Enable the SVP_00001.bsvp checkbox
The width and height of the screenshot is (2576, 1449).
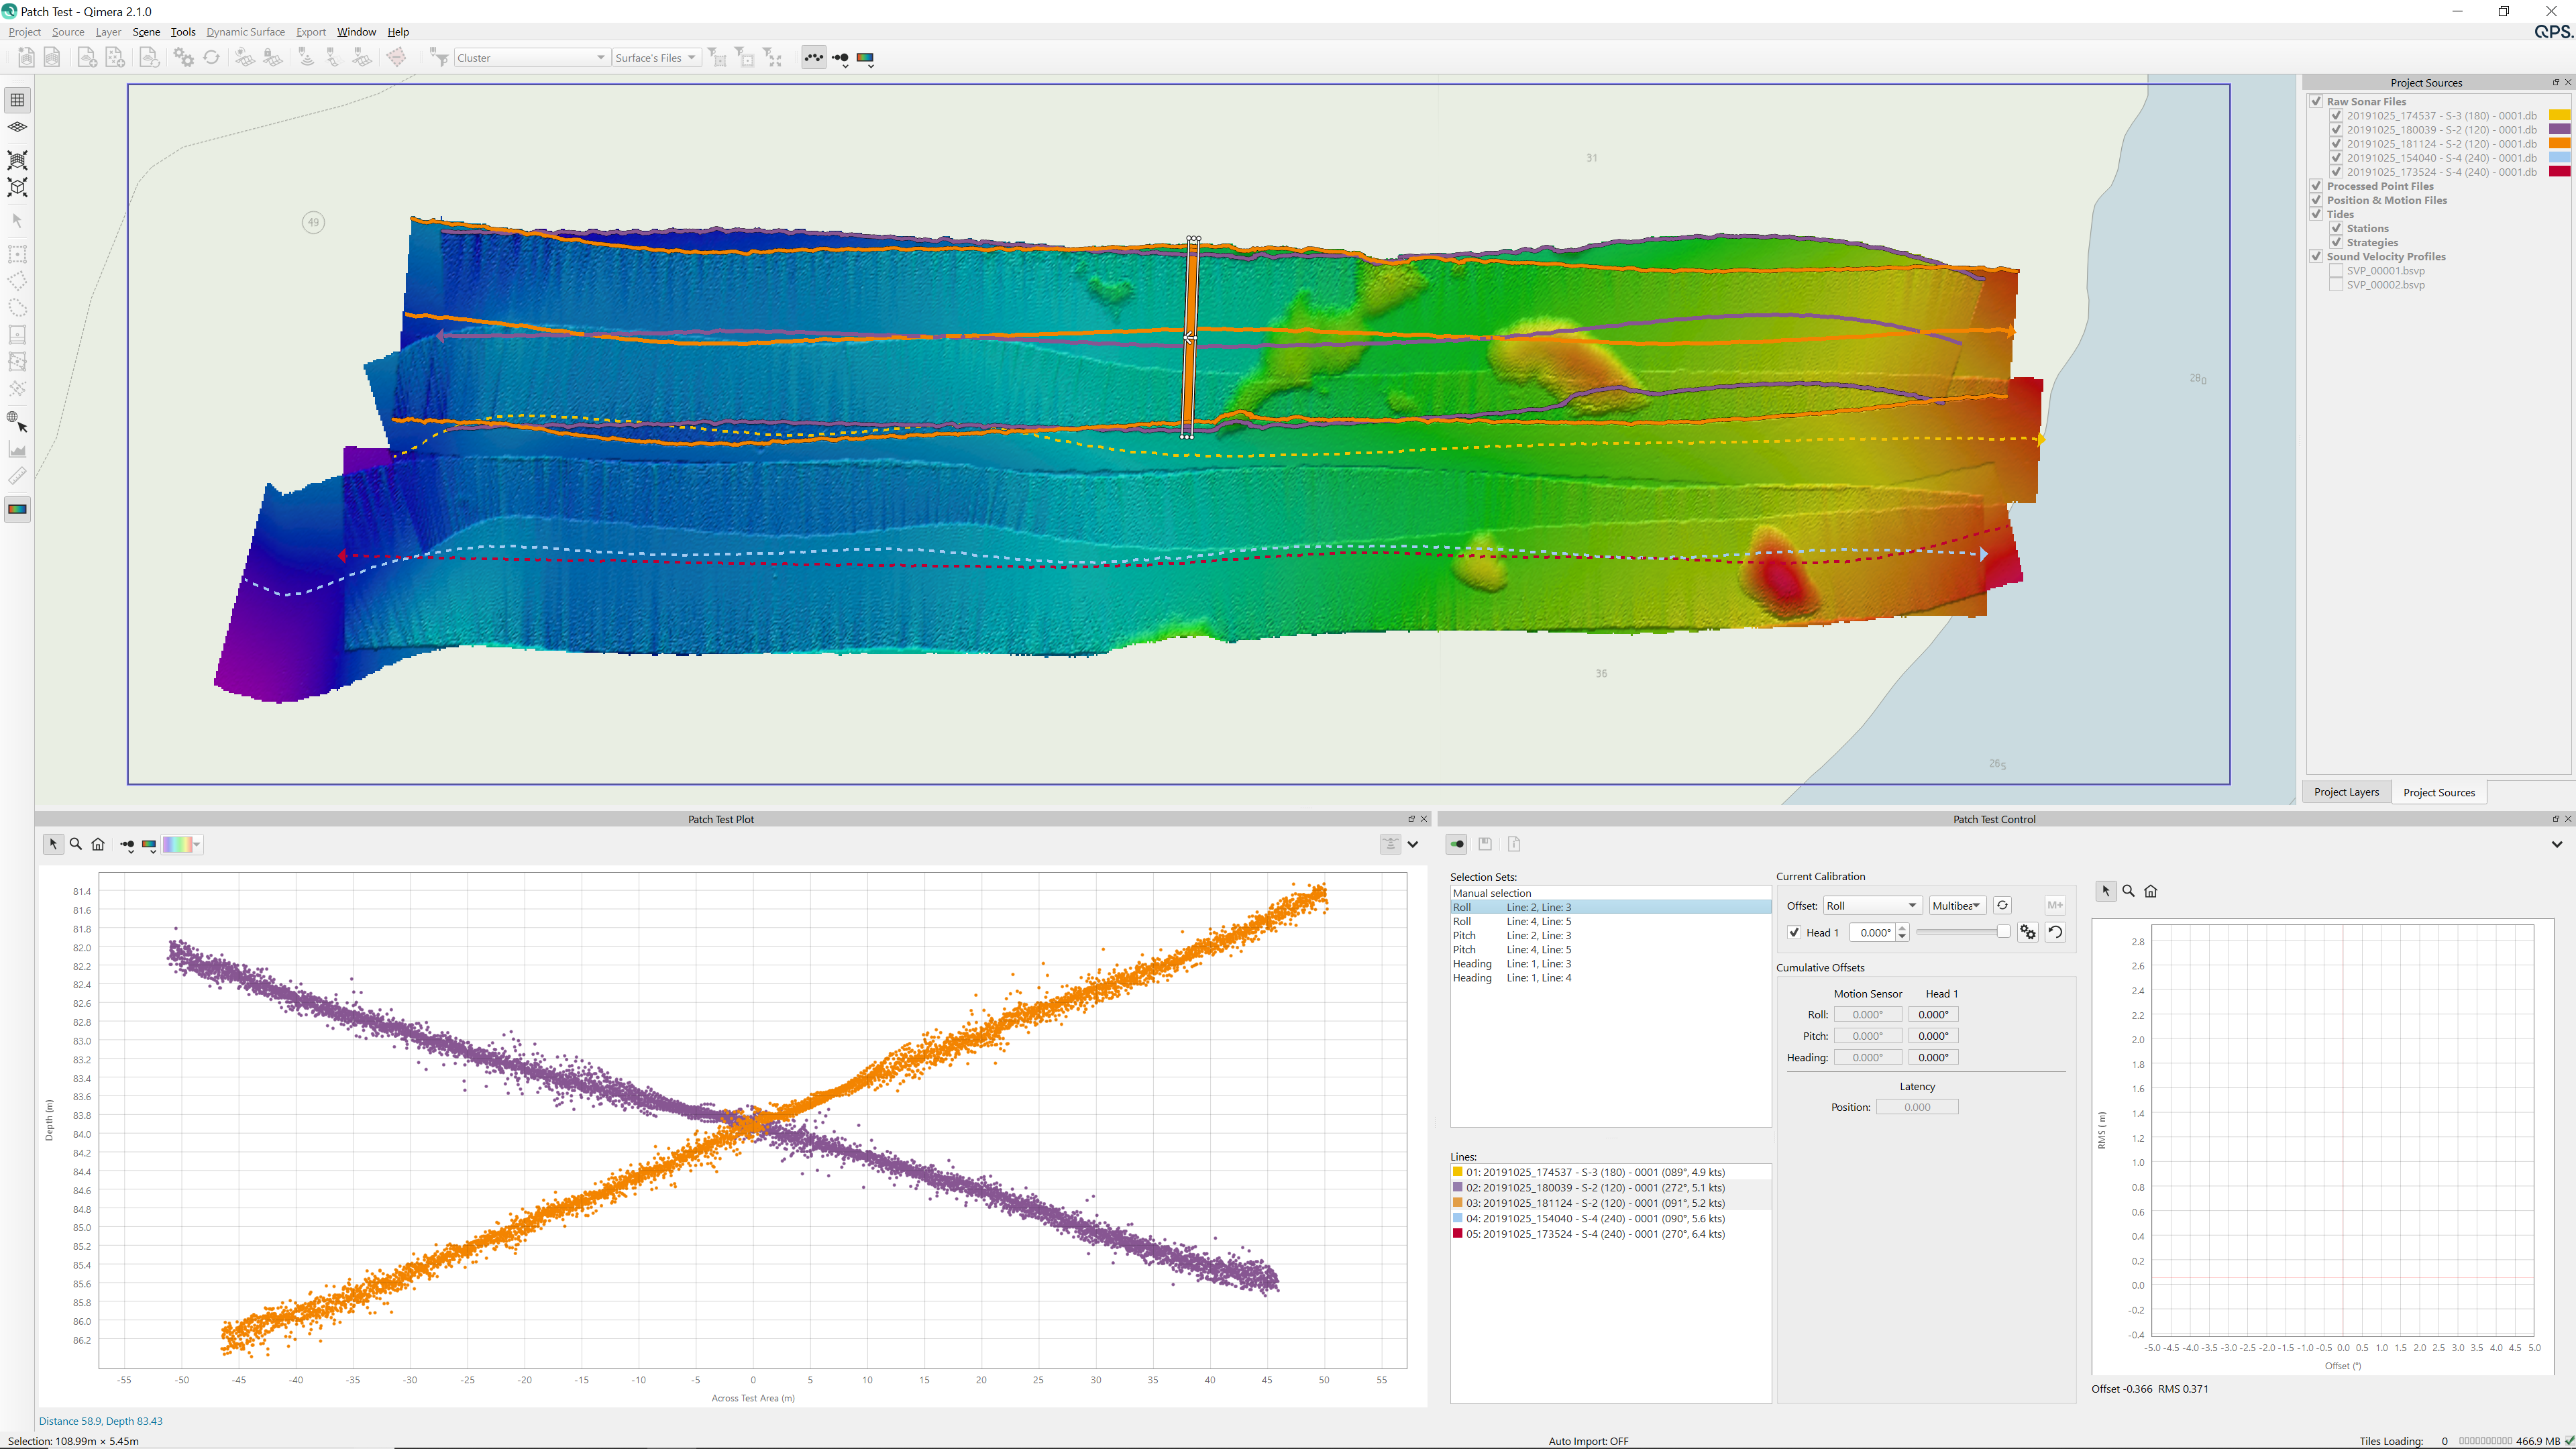(2336, 271)
